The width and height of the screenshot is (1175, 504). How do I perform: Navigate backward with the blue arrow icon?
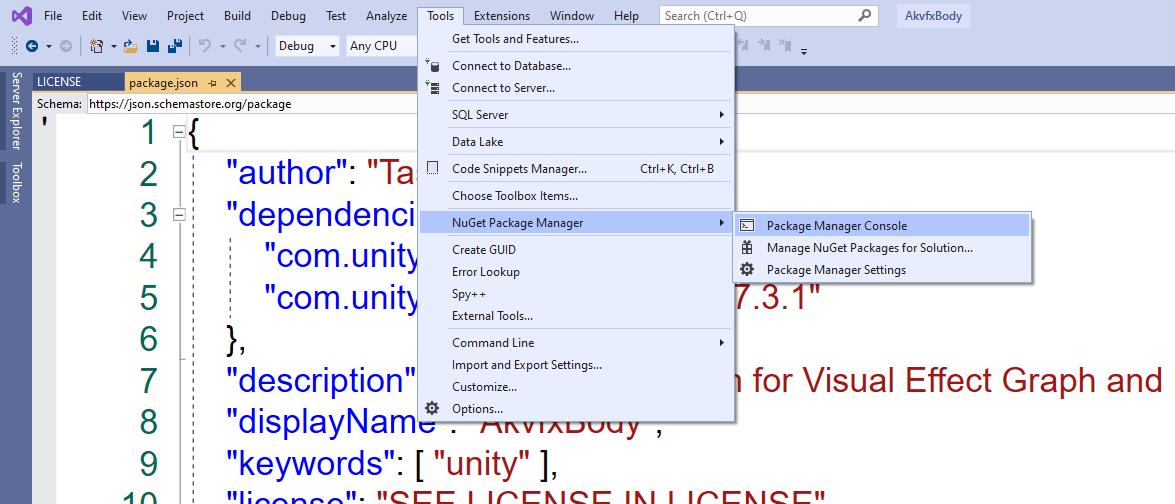(x=32, y=46)
